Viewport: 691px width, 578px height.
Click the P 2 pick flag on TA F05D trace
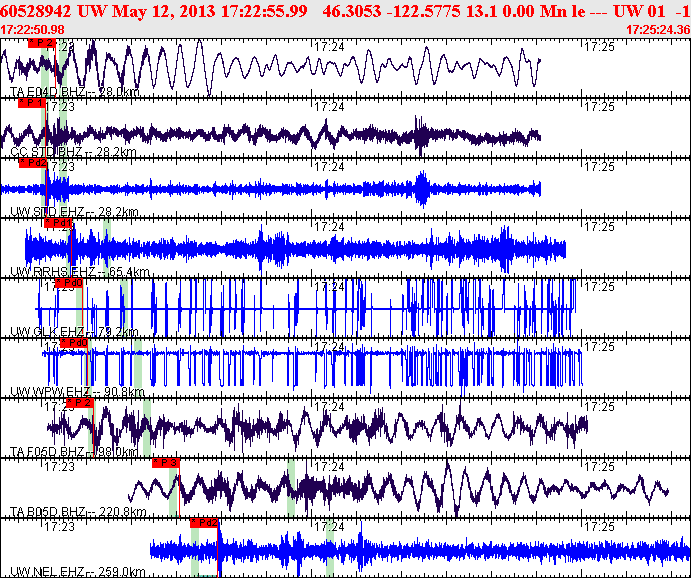point(80,403)
